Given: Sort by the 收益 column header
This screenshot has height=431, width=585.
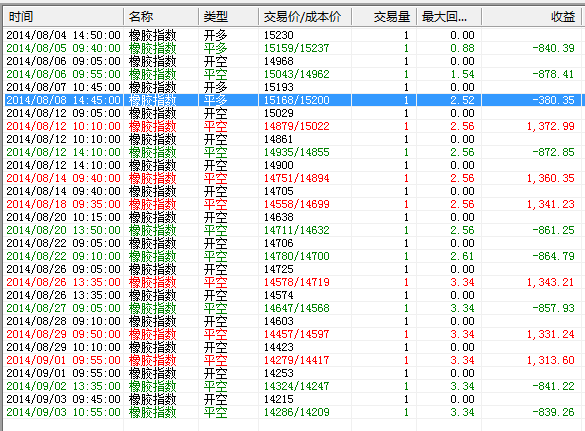Looking at the screenshot, I should click(531, 17).
